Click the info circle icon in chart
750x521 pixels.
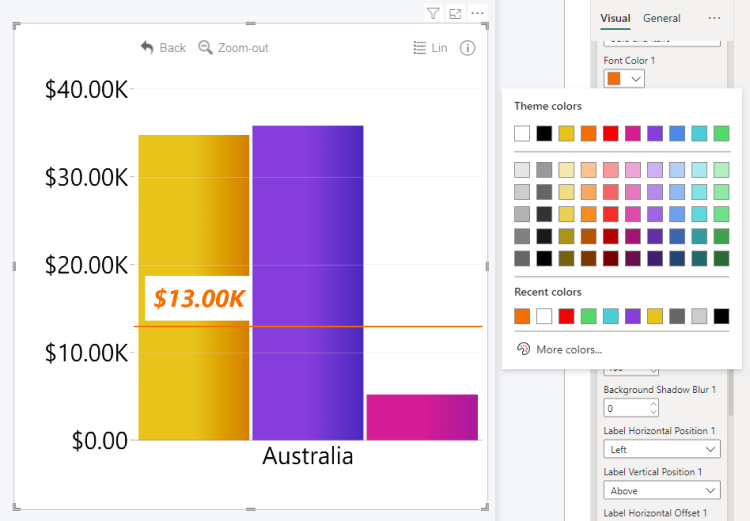pos(467,47)
